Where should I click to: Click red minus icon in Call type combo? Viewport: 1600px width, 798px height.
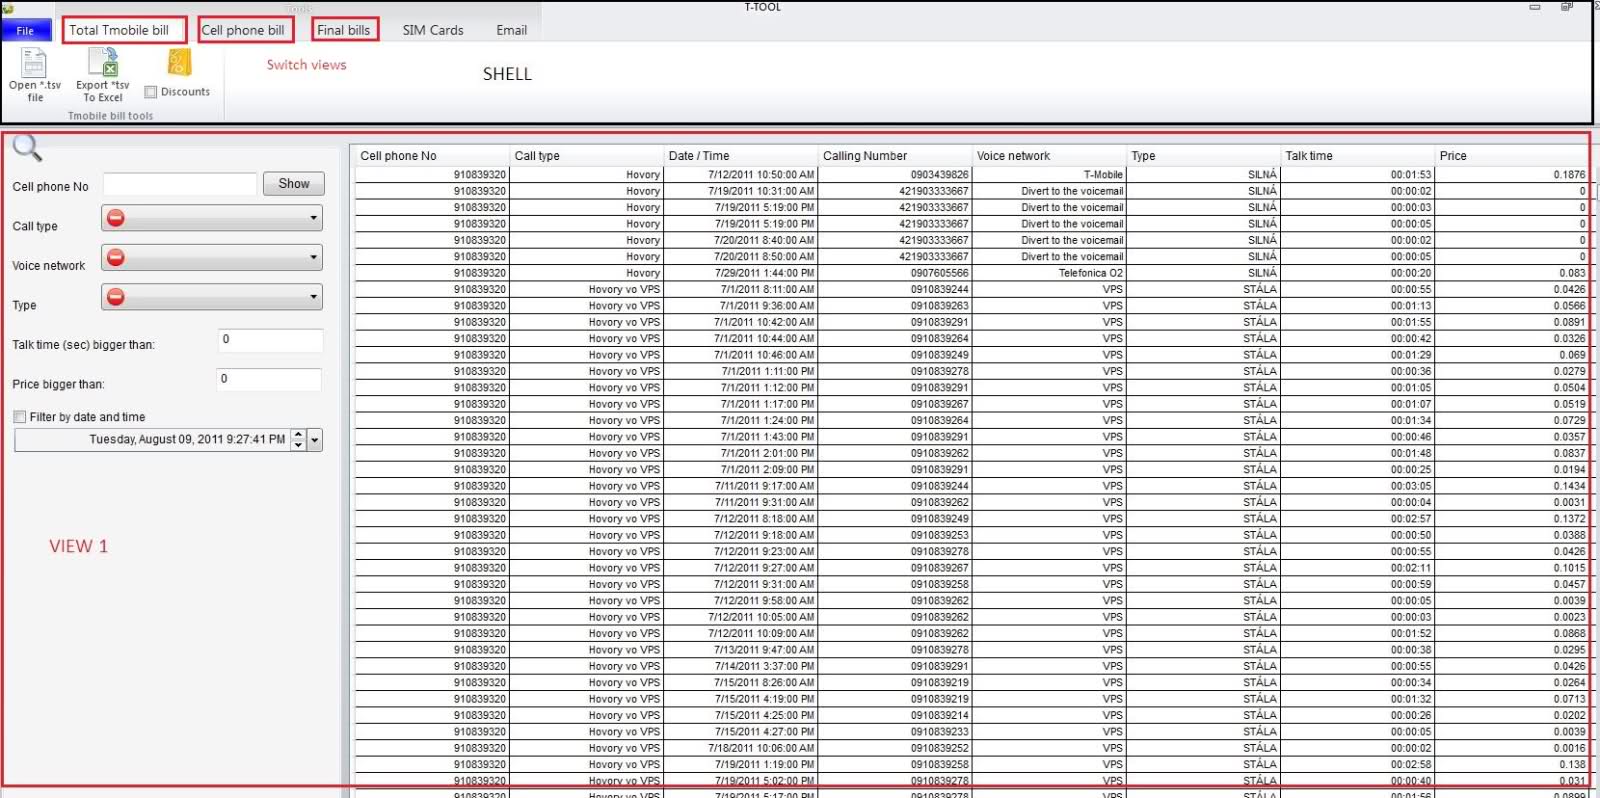(116, 218)
